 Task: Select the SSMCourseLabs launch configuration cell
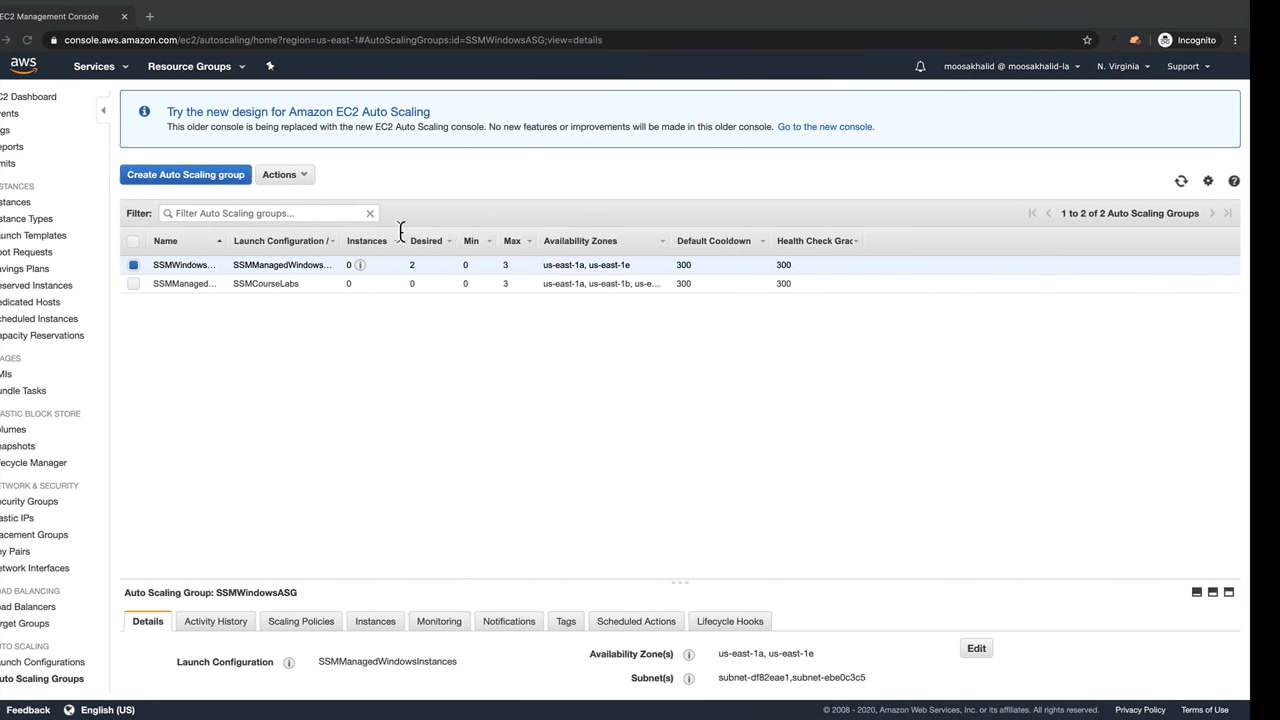(266, 284)
